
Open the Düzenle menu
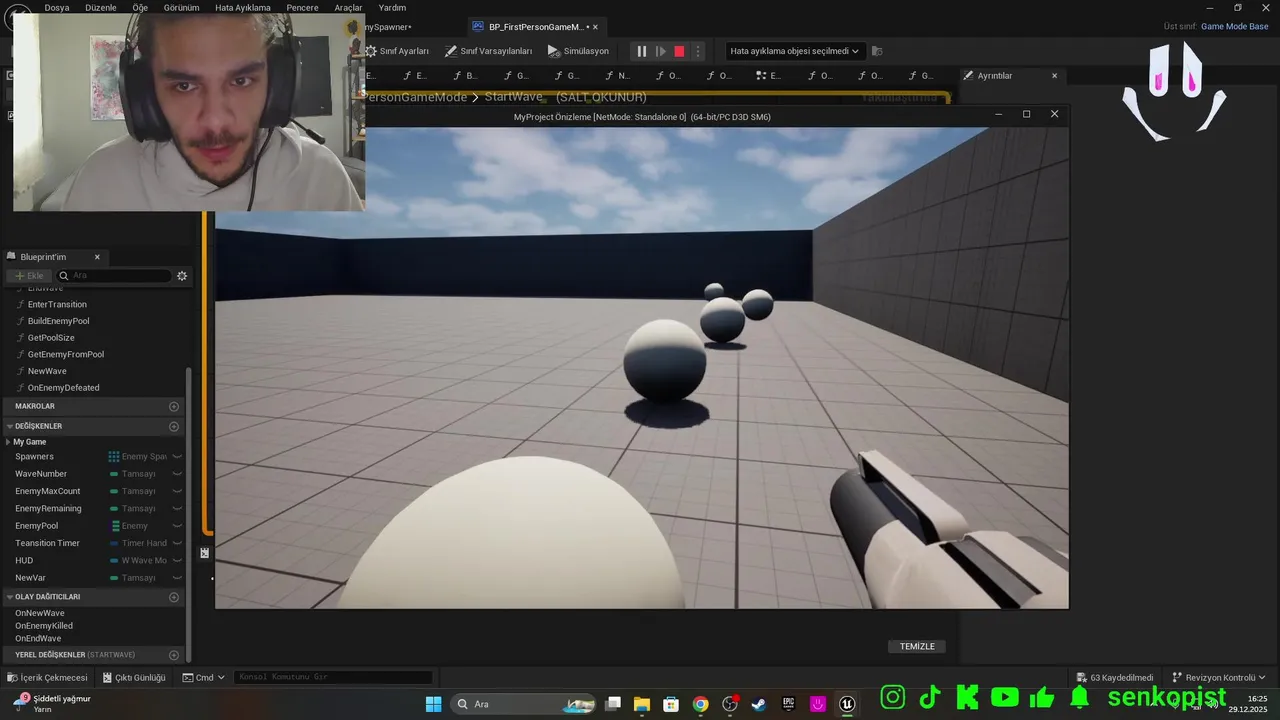pyautogui.click(x=101, y=7)
